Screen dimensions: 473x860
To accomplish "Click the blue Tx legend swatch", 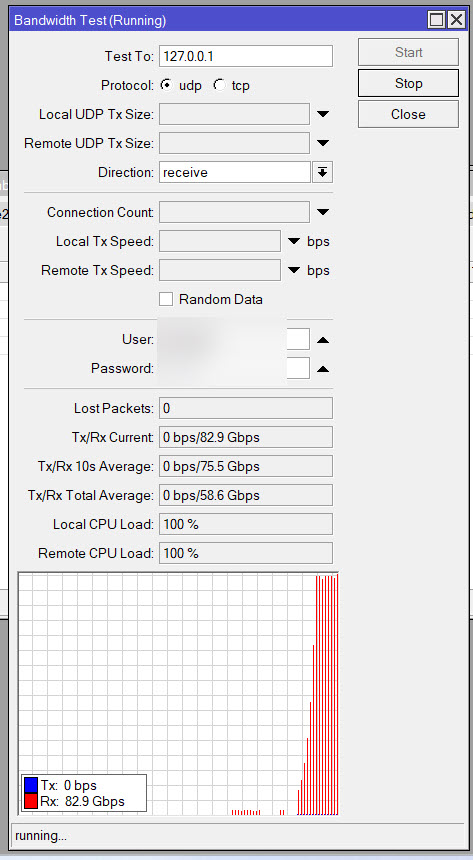I will pos(31,785).
